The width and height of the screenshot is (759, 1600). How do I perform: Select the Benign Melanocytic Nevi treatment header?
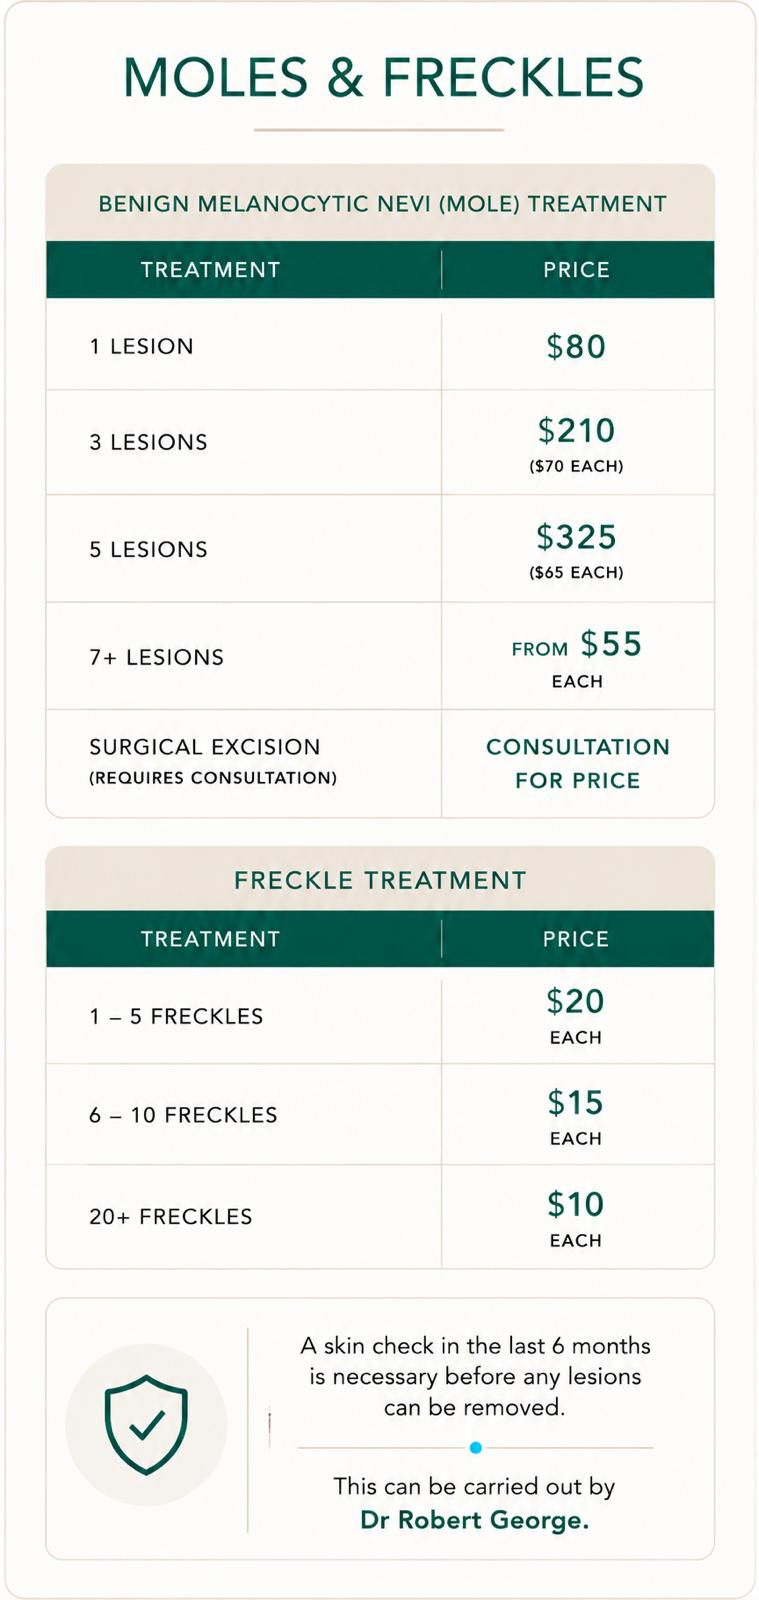pos(382,204)
